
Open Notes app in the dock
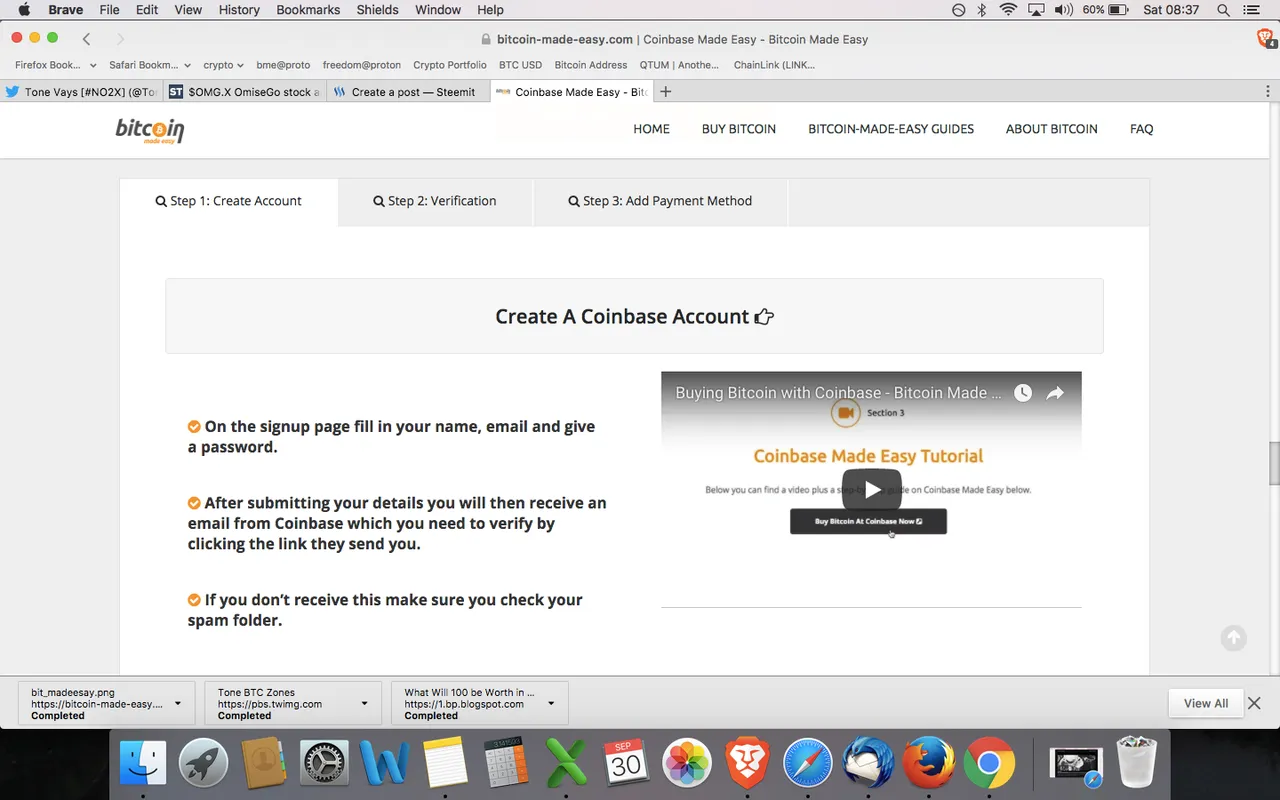tap(445, 764)
